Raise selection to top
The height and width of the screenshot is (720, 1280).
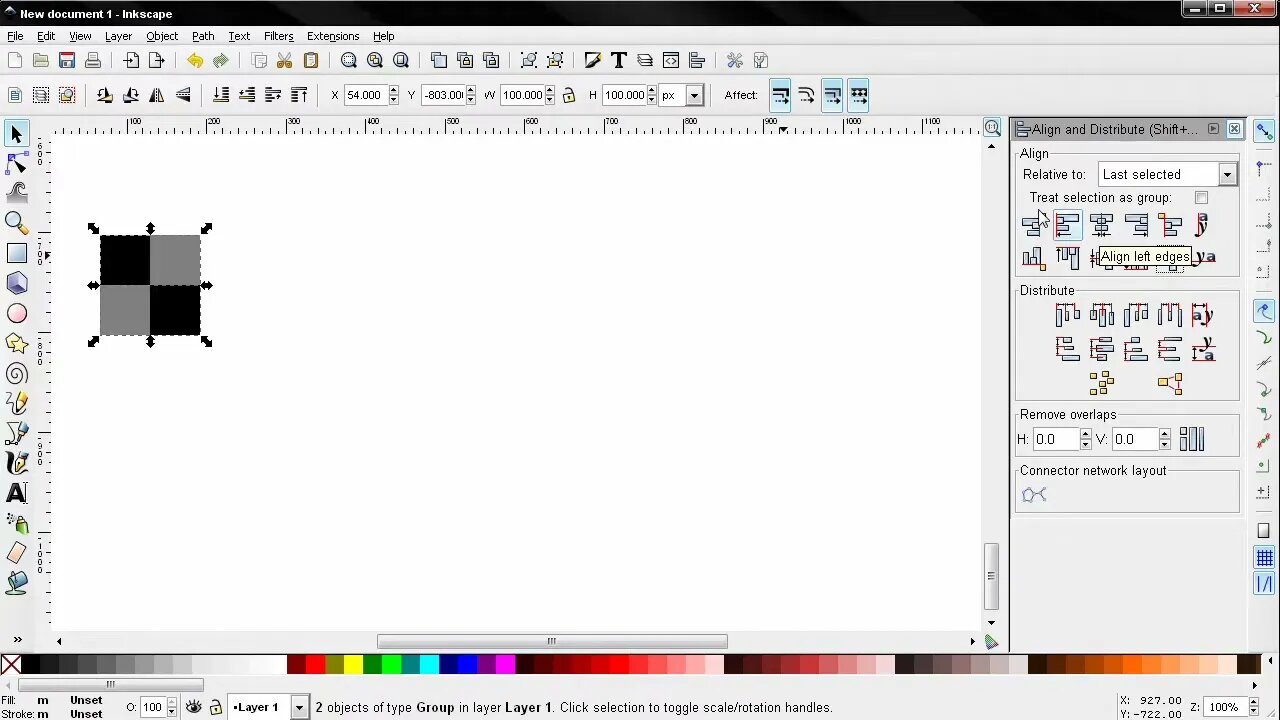click(299, 95)
